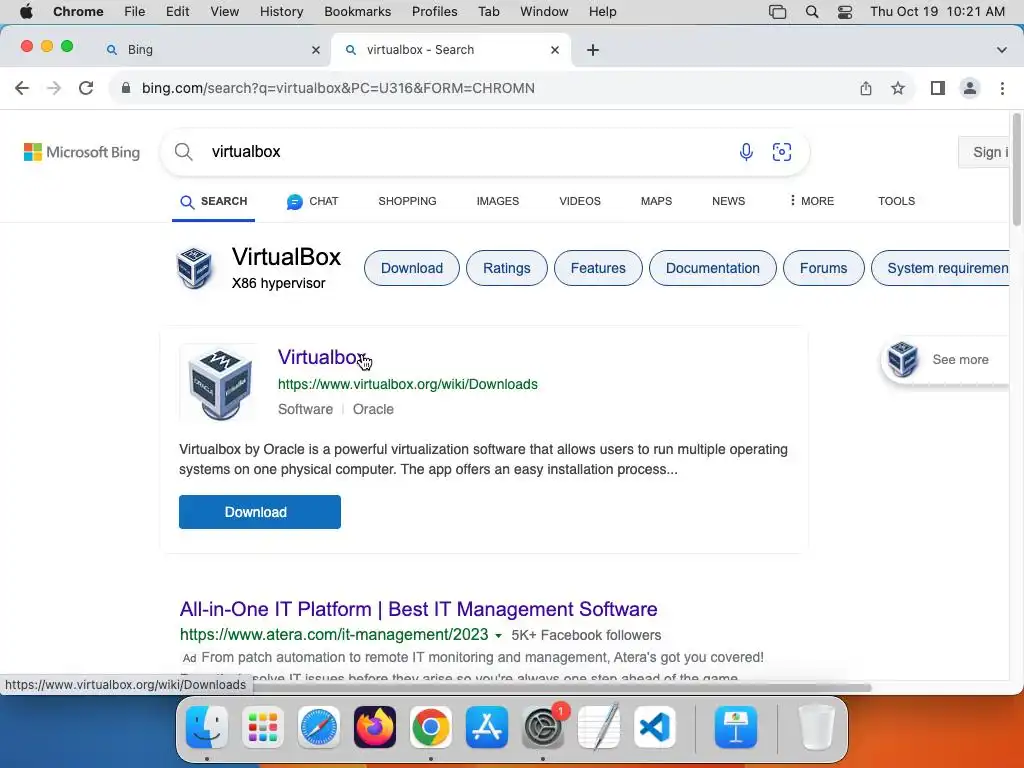Screen dimensions: 1024x768
Task: Open the virtualbox.org/wiki/Downloads URL link
Action: coord(408,384)
